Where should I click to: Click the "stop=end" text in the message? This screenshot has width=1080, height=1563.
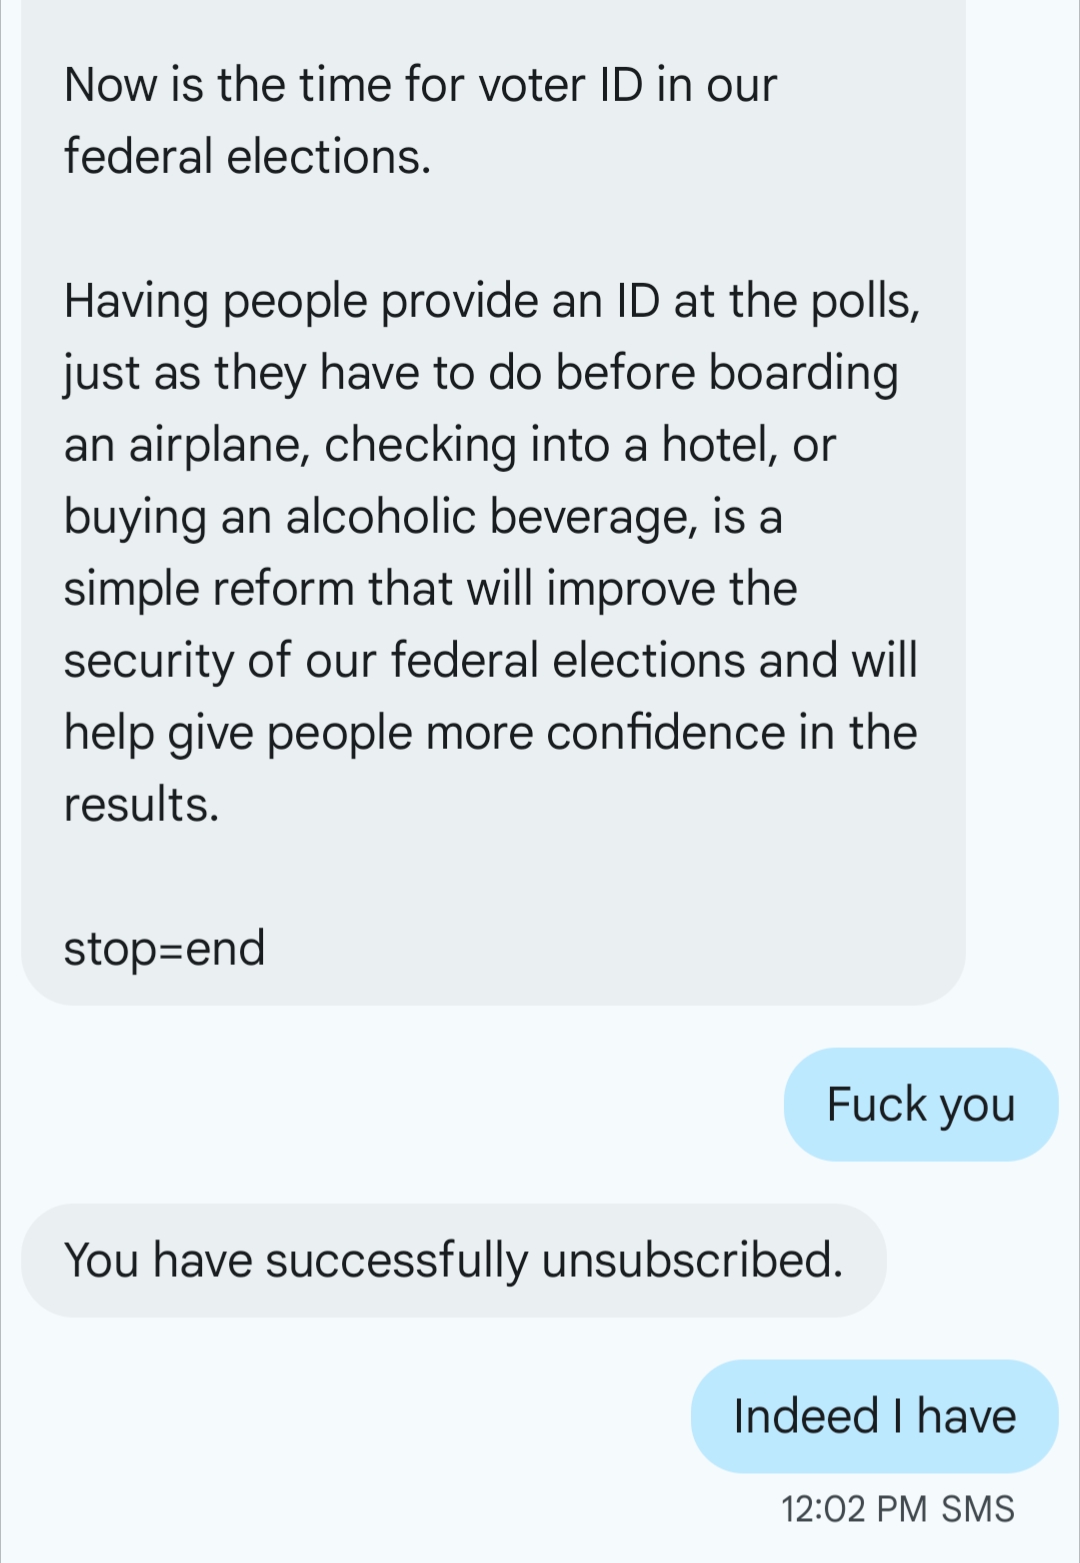pos(164,948)
